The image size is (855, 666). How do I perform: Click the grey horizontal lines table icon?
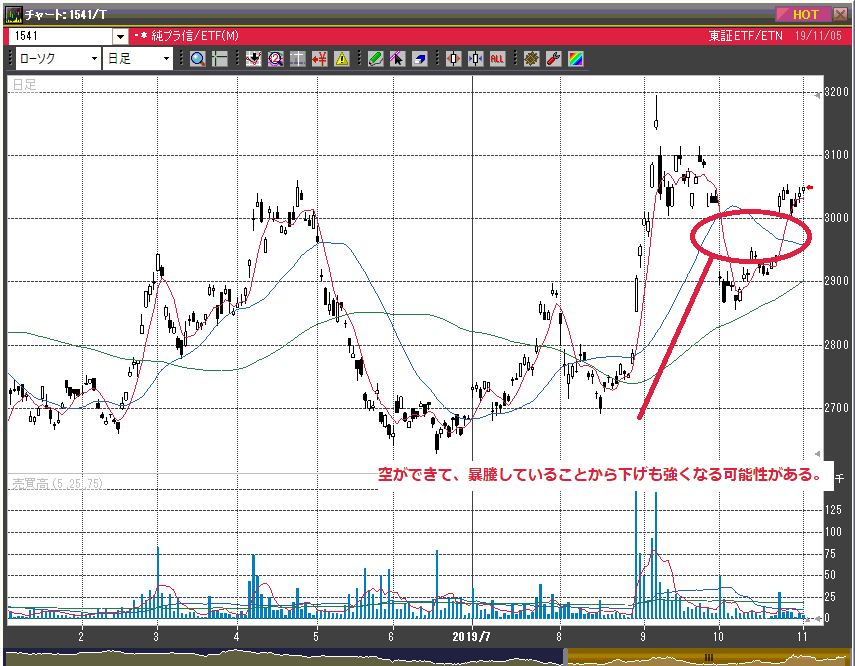297,58
